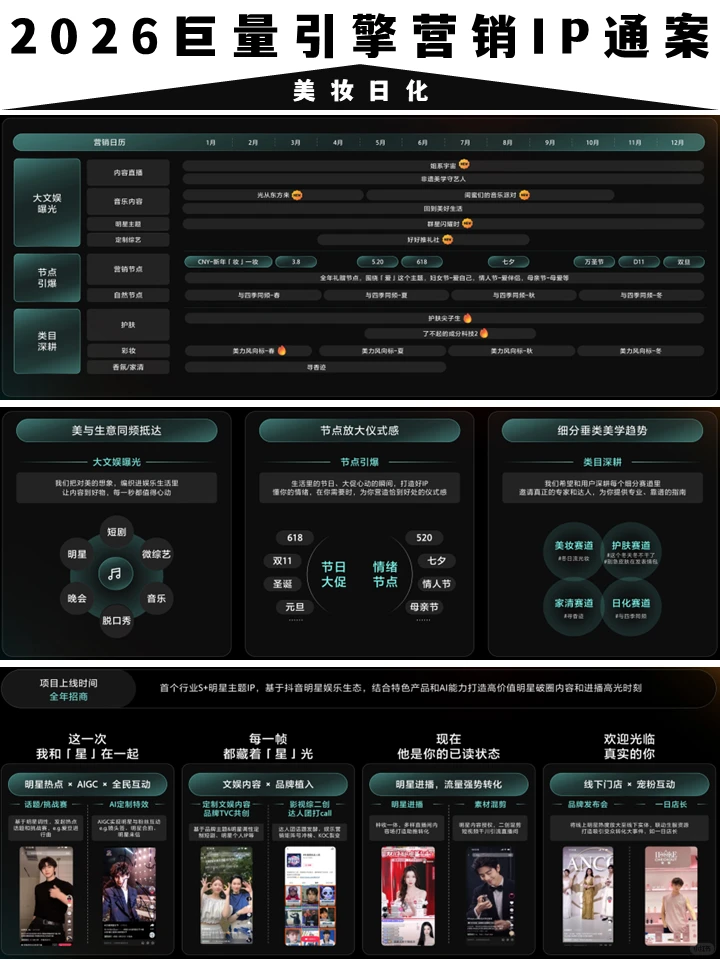Select the 文娱内容 × 品牌植入 header

coord(268,784)
